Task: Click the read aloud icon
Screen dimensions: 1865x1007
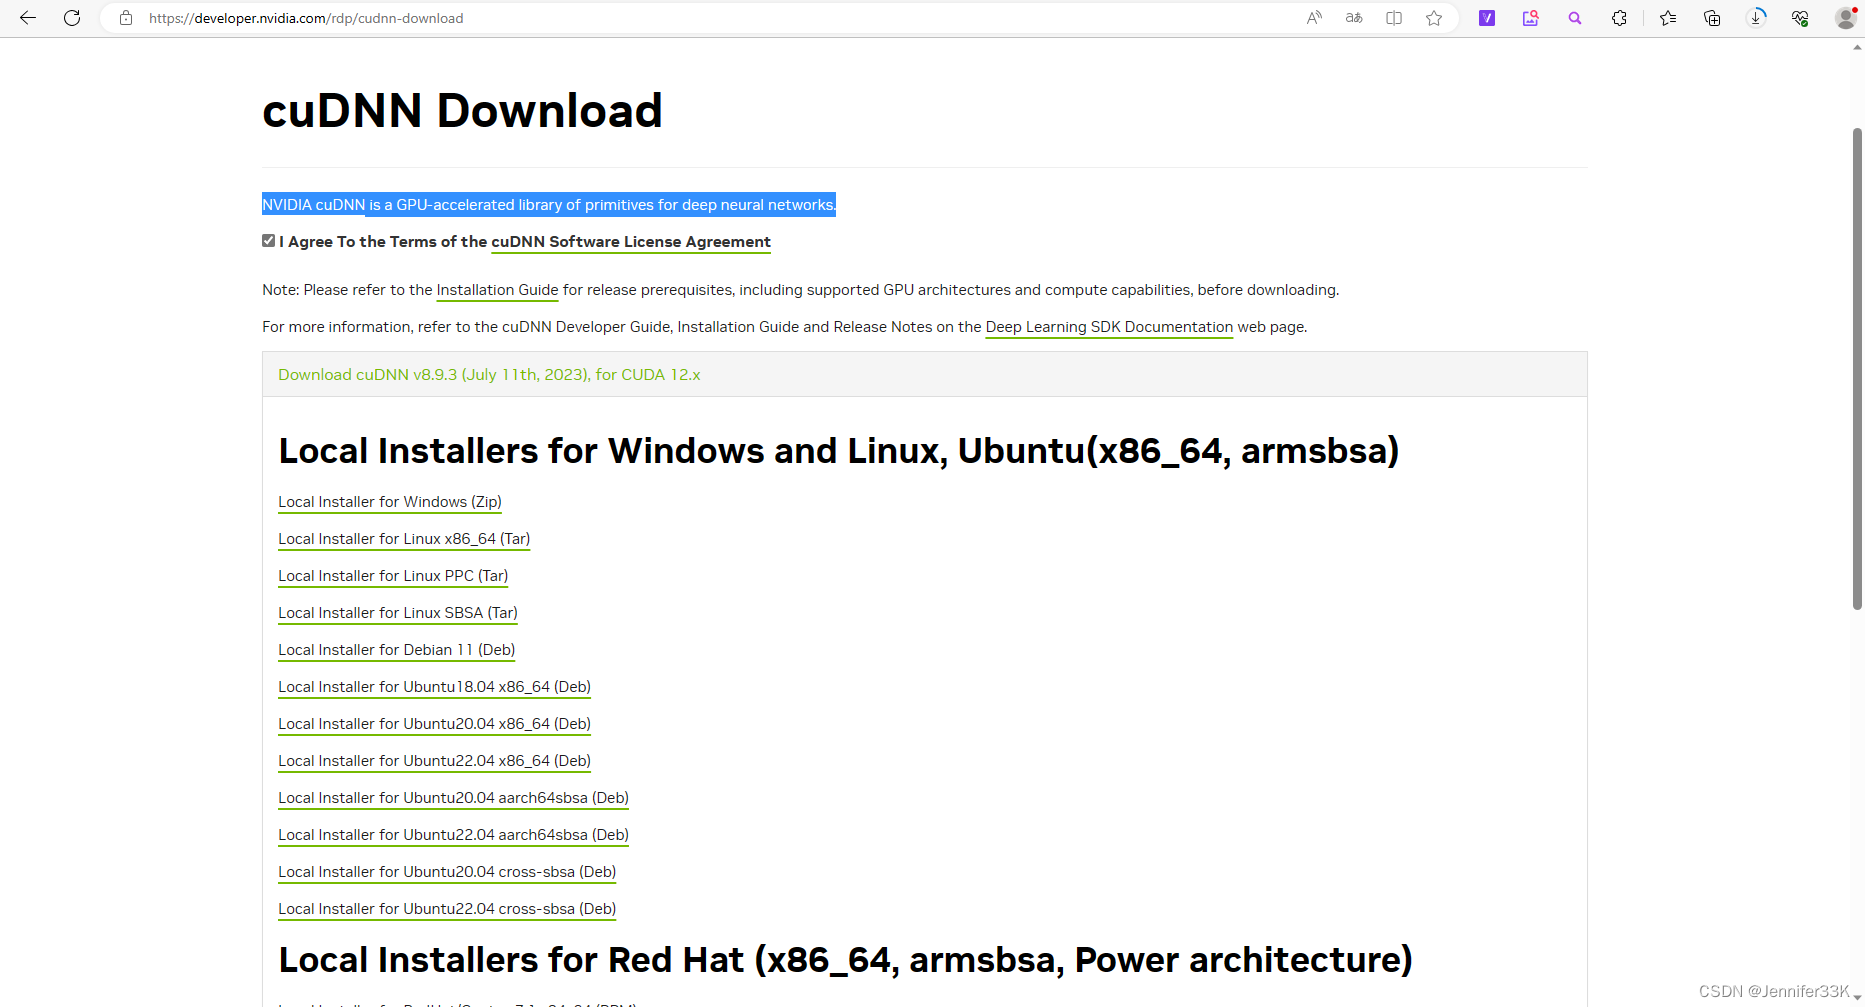Action: tap(1314, 18)
